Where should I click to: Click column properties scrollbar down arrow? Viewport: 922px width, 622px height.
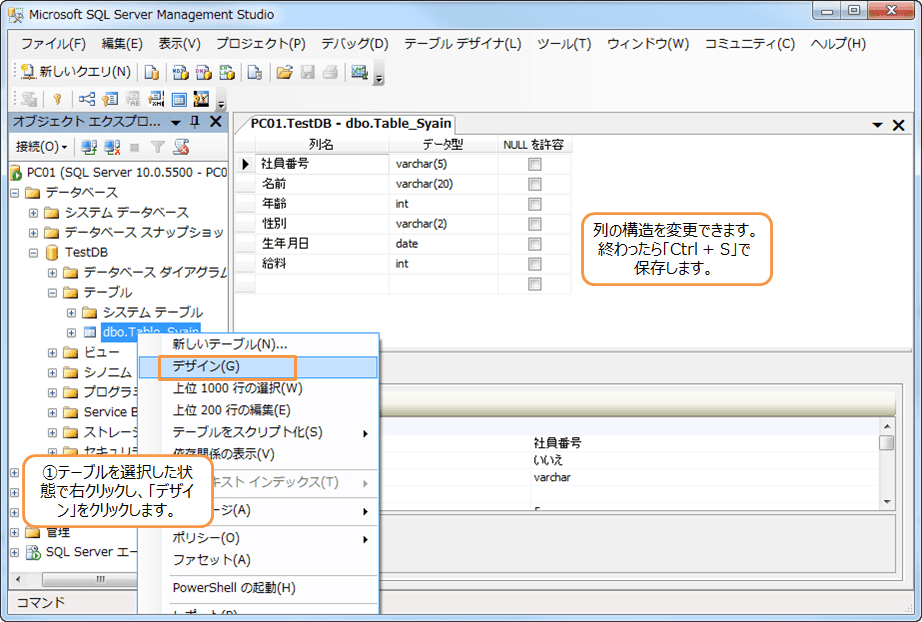coord(887,502)
